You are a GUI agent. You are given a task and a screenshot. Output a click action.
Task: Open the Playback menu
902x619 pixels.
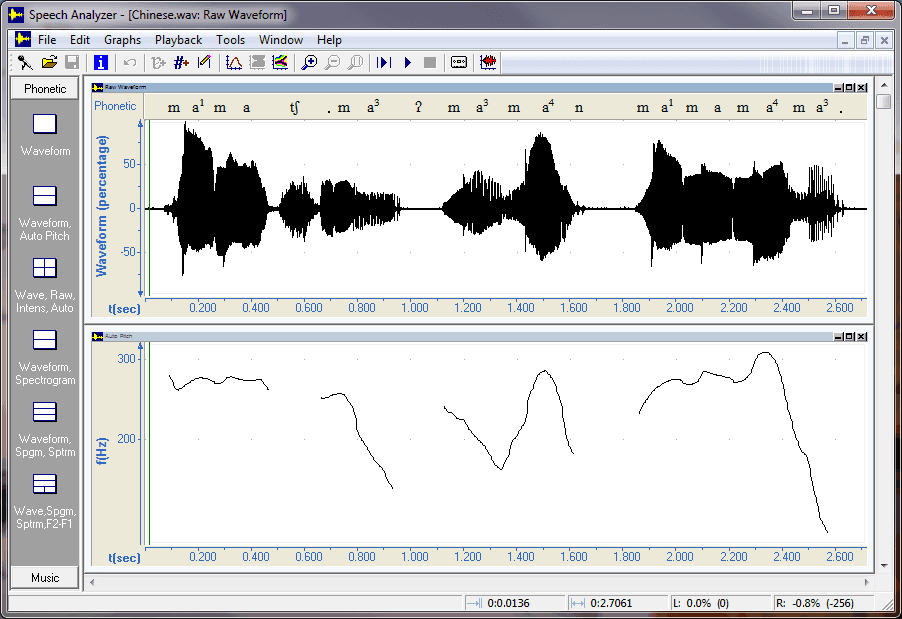coord(178,40)
